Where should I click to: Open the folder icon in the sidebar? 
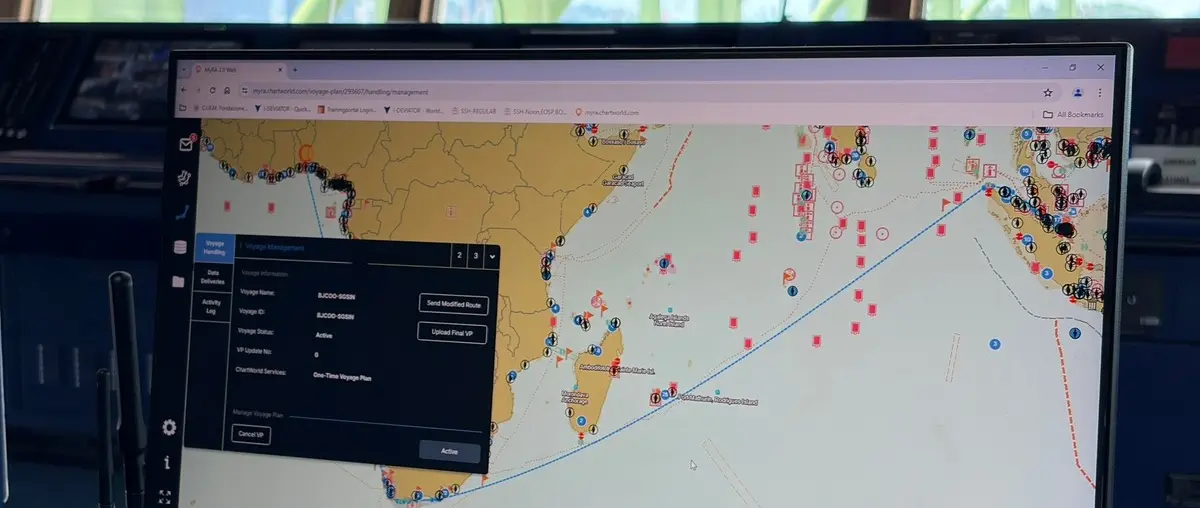pos(178,282)
